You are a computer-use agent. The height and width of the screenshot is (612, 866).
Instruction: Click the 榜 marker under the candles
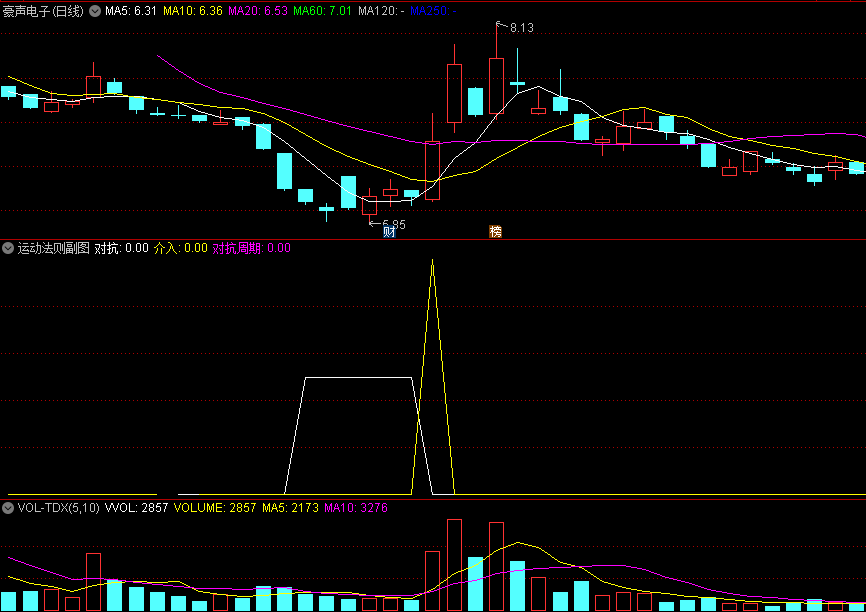click(x=495, y=232)
